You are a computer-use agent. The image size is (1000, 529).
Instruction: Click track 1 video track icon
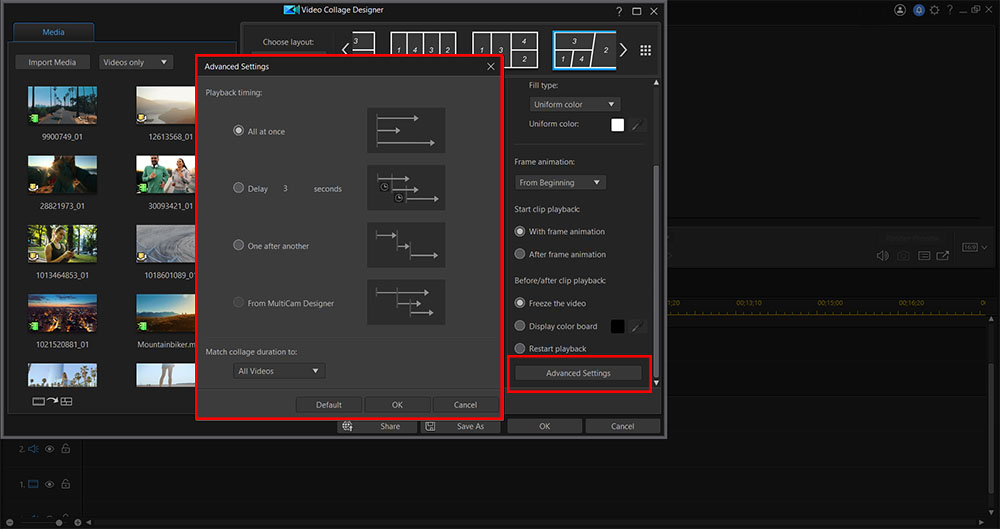click(33, 484)
